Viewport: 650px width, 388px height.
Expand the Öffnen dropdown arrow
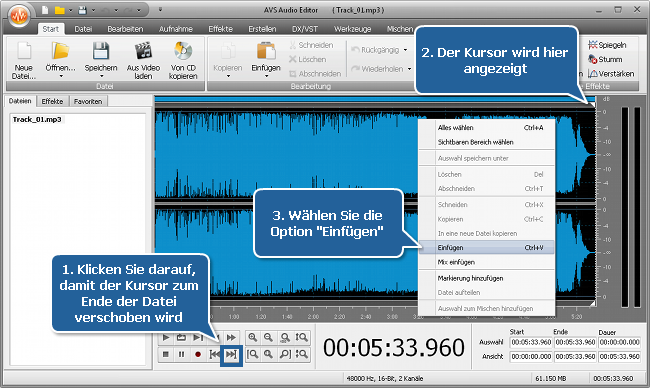(x=61, y=76)
